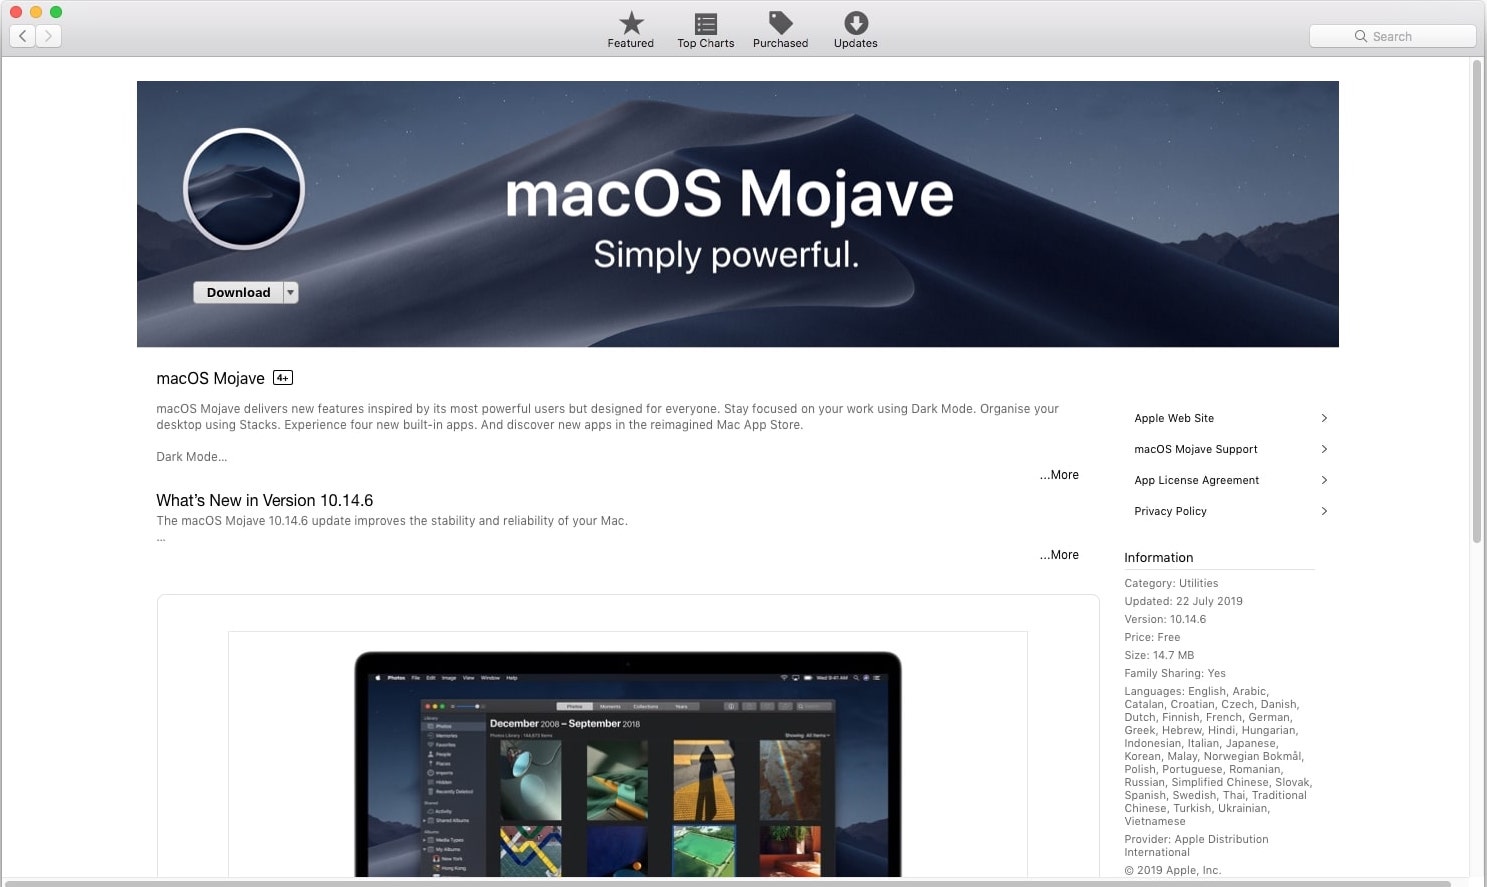Viewport: 1487px width, 887px height.
Task: Click the 'Family Sharing: Yes' entry
Action: point(1174,673)
